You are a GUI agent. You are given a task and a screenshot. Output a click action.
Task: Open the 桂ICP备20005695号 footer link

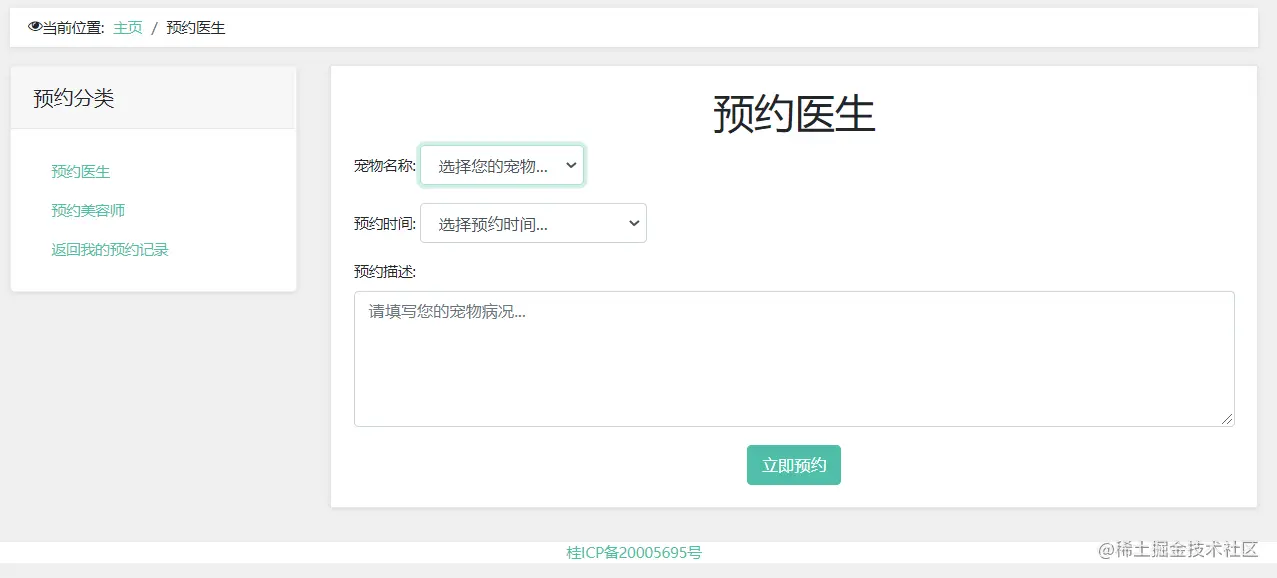634,552
